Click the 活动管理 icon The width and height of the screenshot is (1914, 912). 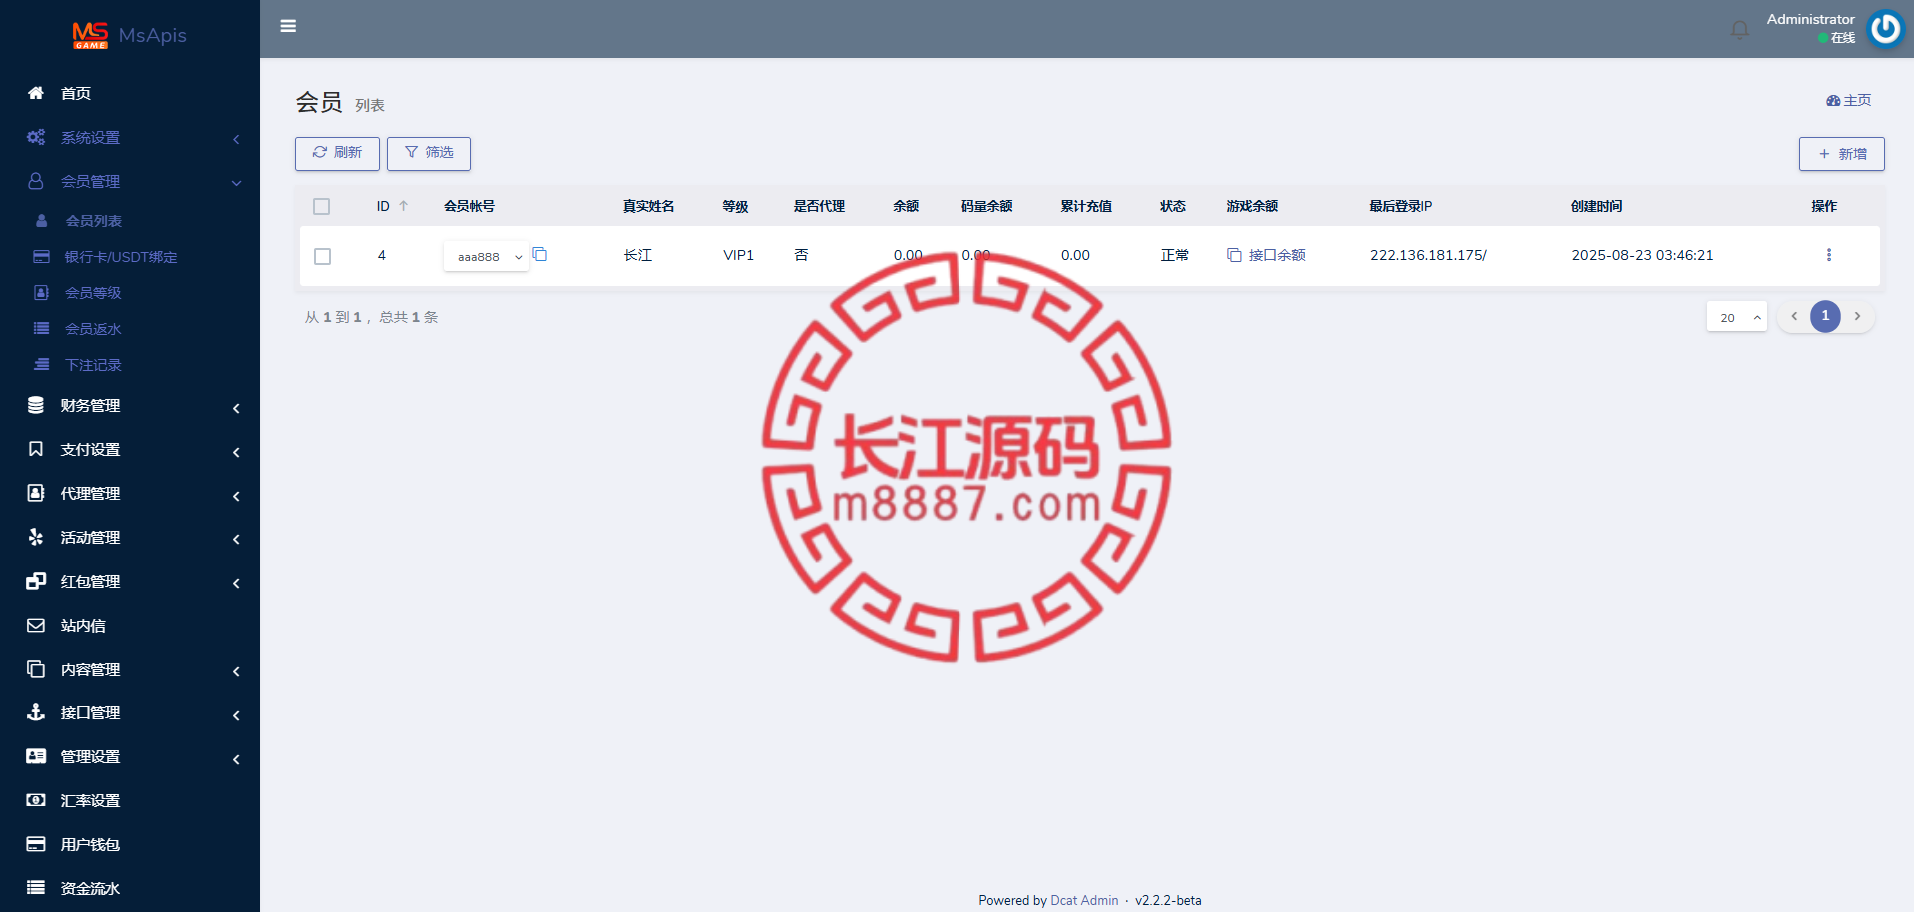[x=36, y=537]
